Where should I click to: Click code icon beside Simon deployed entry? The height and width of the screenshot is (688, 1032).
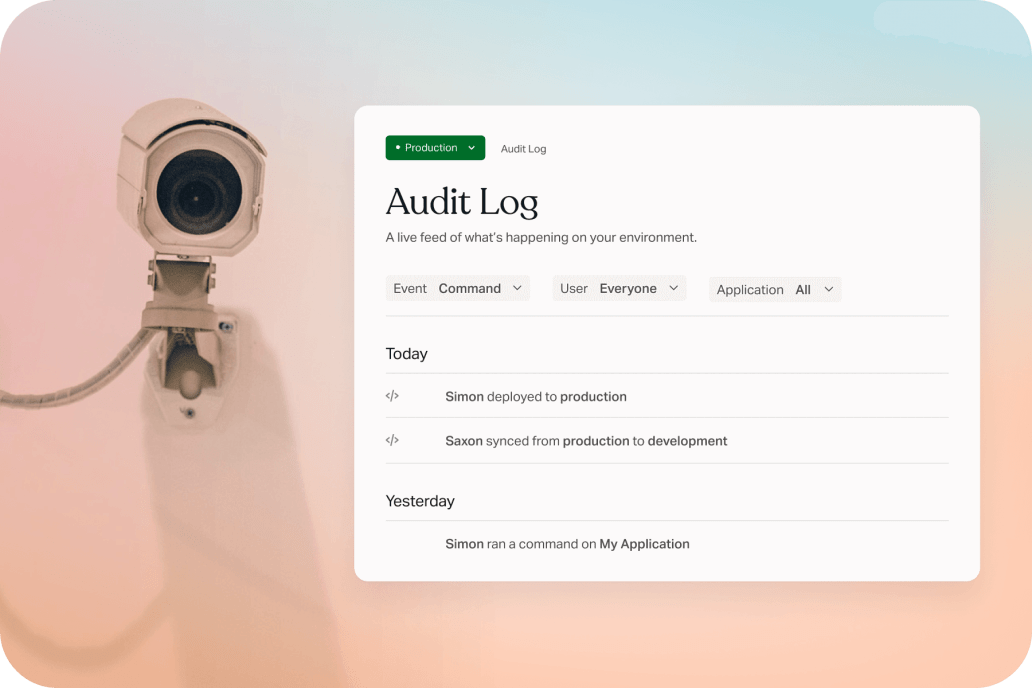tap(392, 396)
